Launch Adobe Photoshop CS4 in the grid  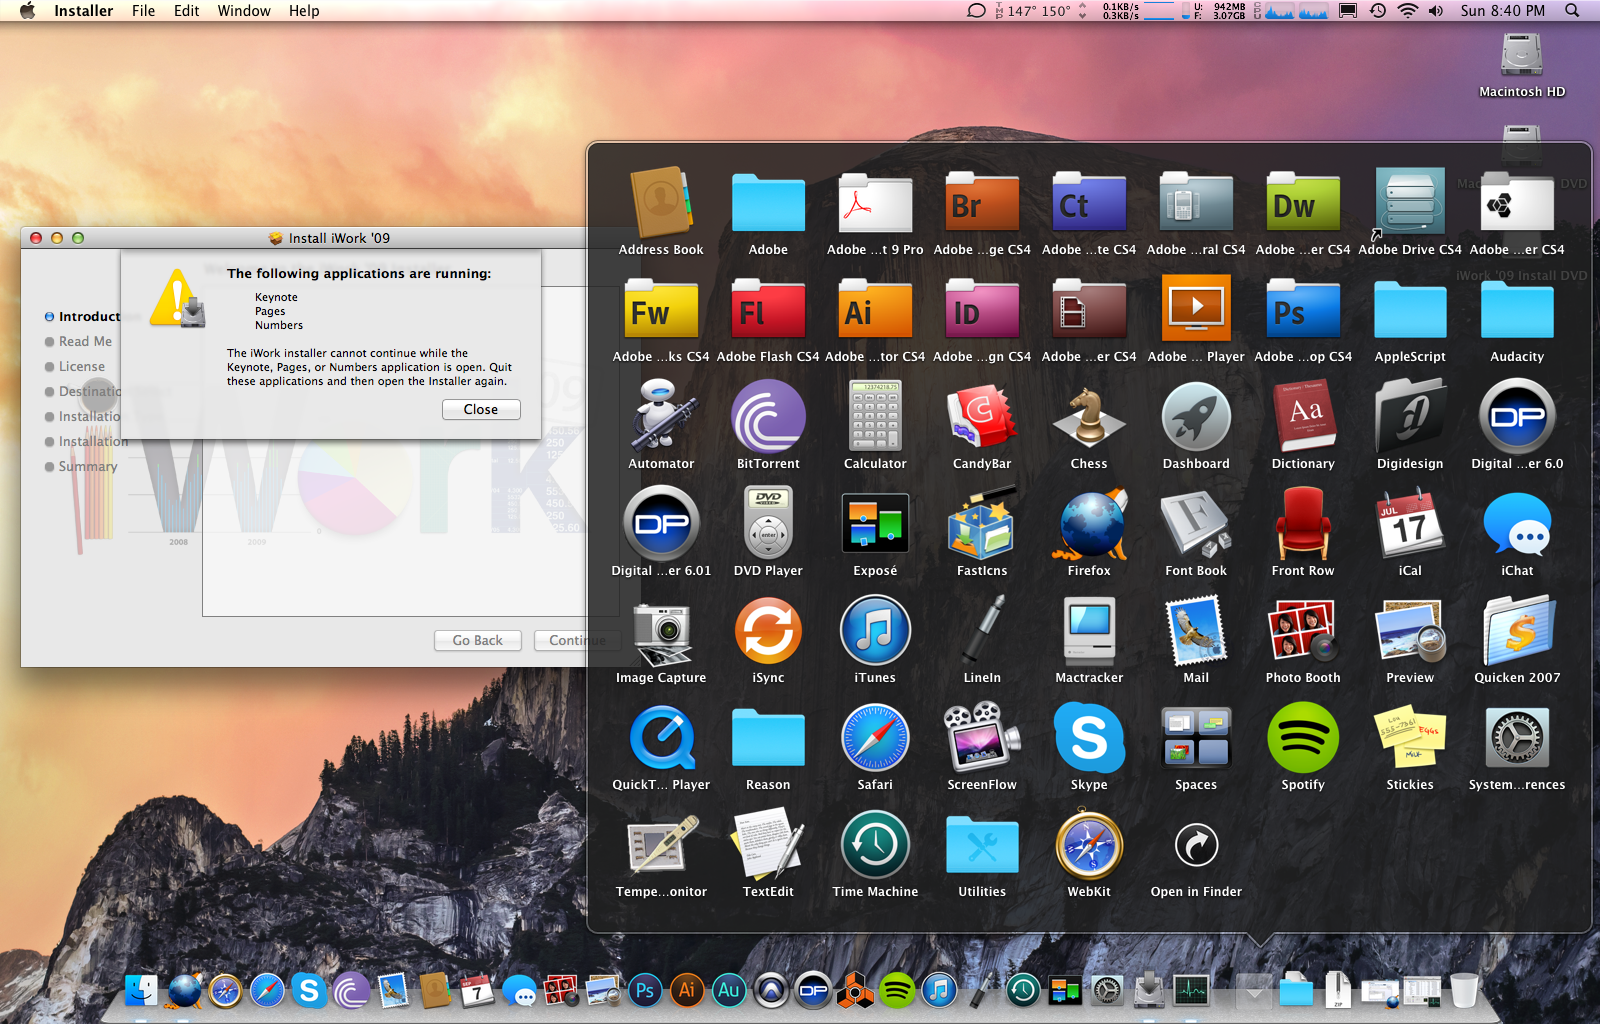click(1303, 310)
